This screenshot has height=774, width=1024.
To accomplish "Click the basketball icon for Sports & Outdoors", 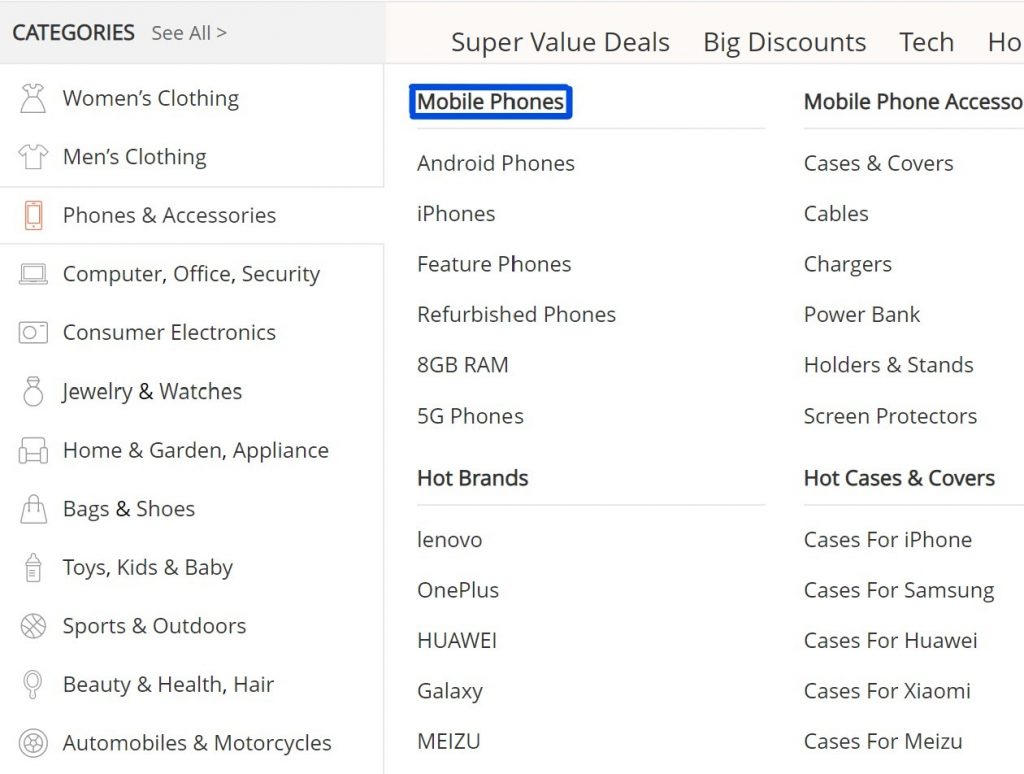I will tap(33, 626).
